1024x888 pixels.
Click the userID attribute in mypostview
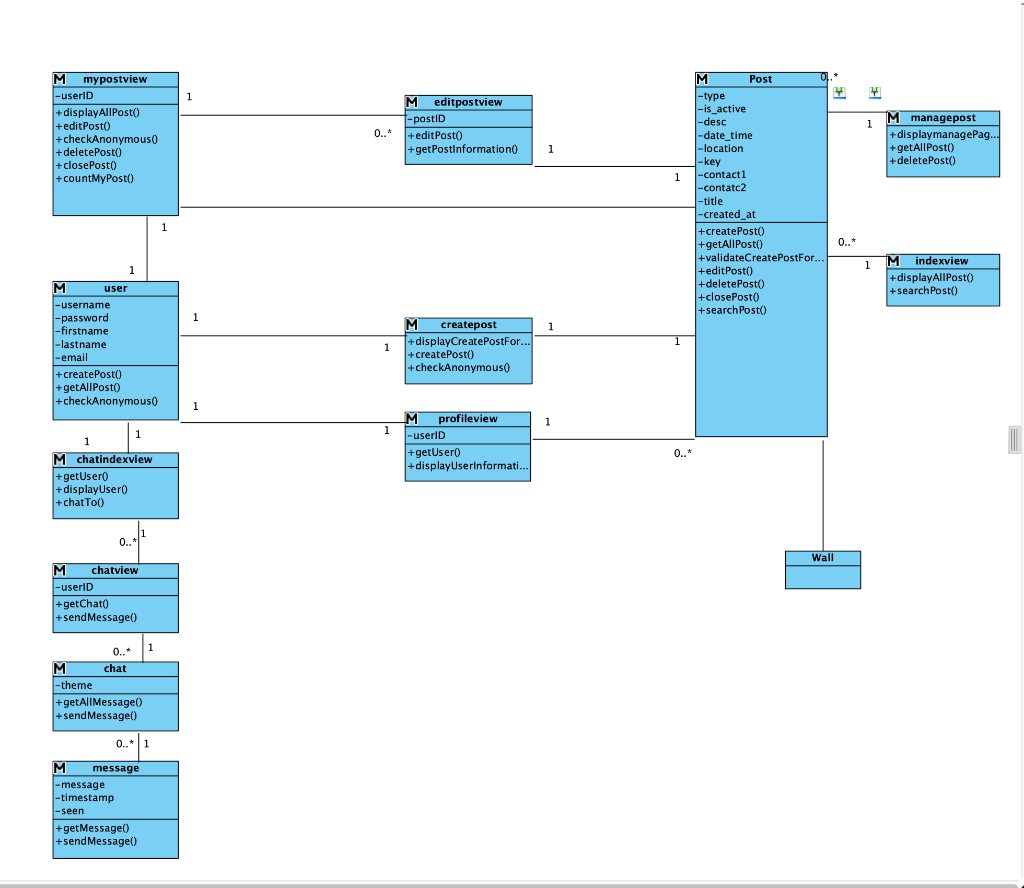76,95
